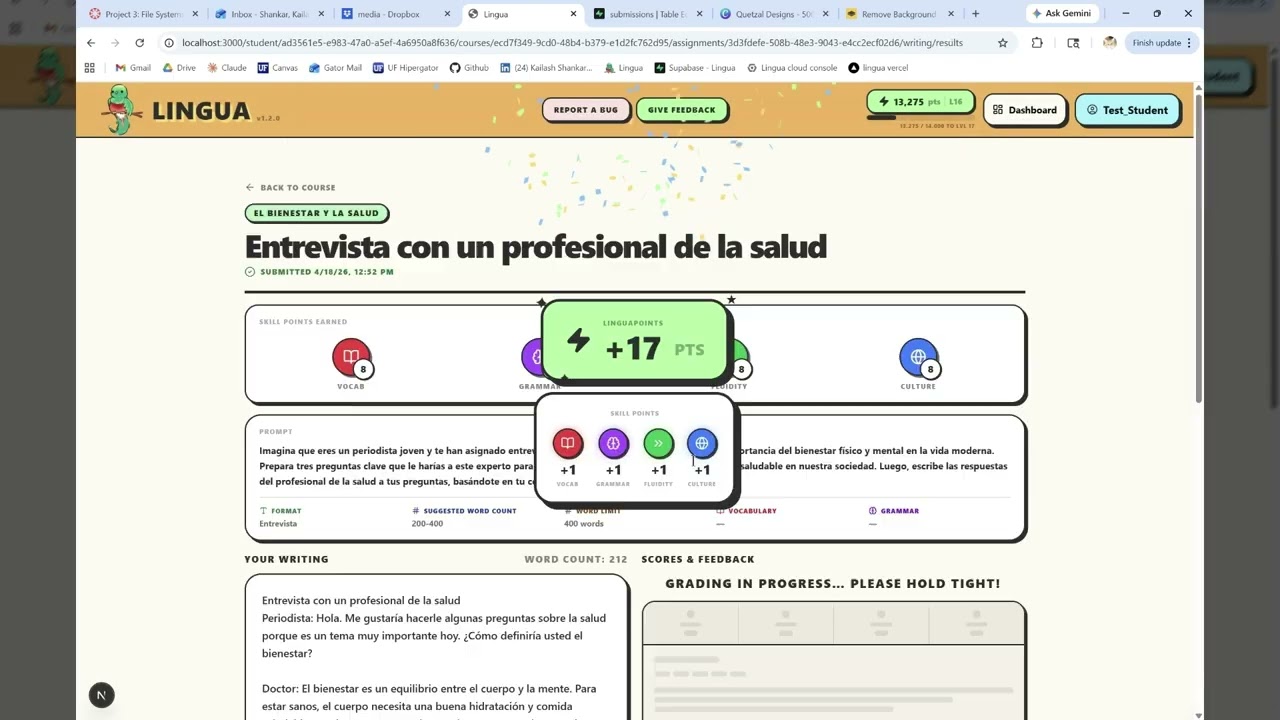Click the Word Count: 212 label

[576, 559]
